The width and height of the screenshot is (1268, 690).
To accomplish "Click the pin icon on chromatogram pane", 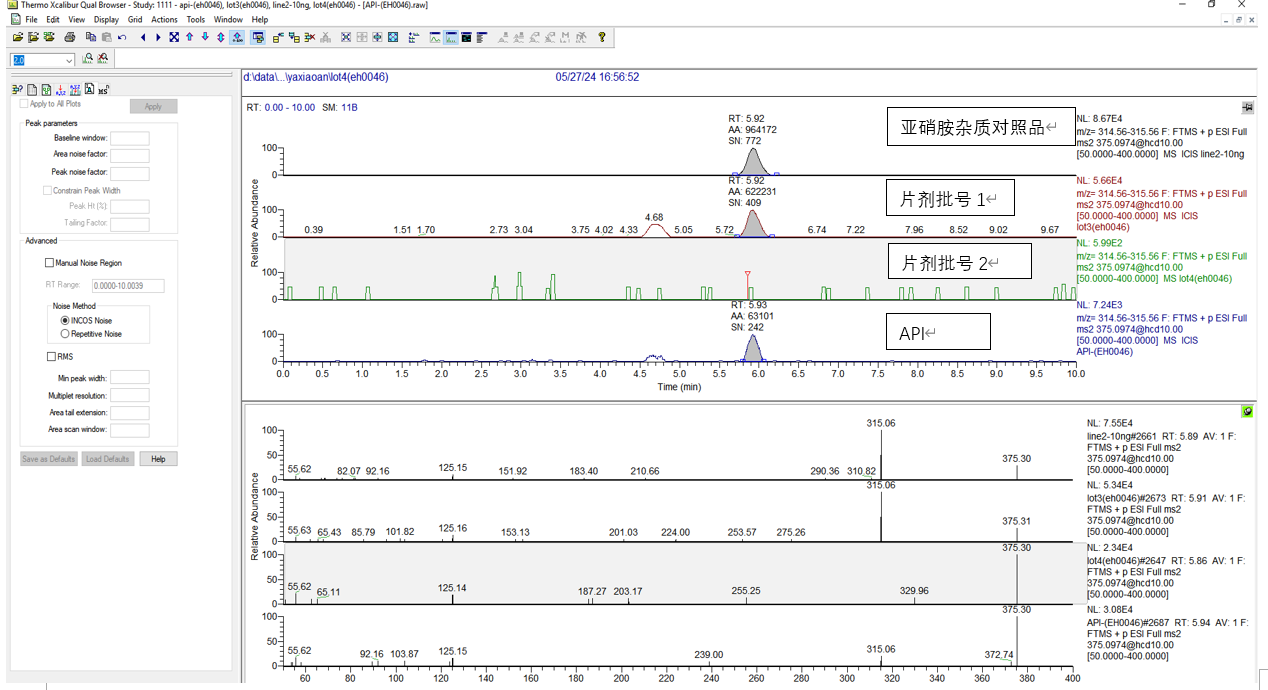I will [x=1247, y=107].
